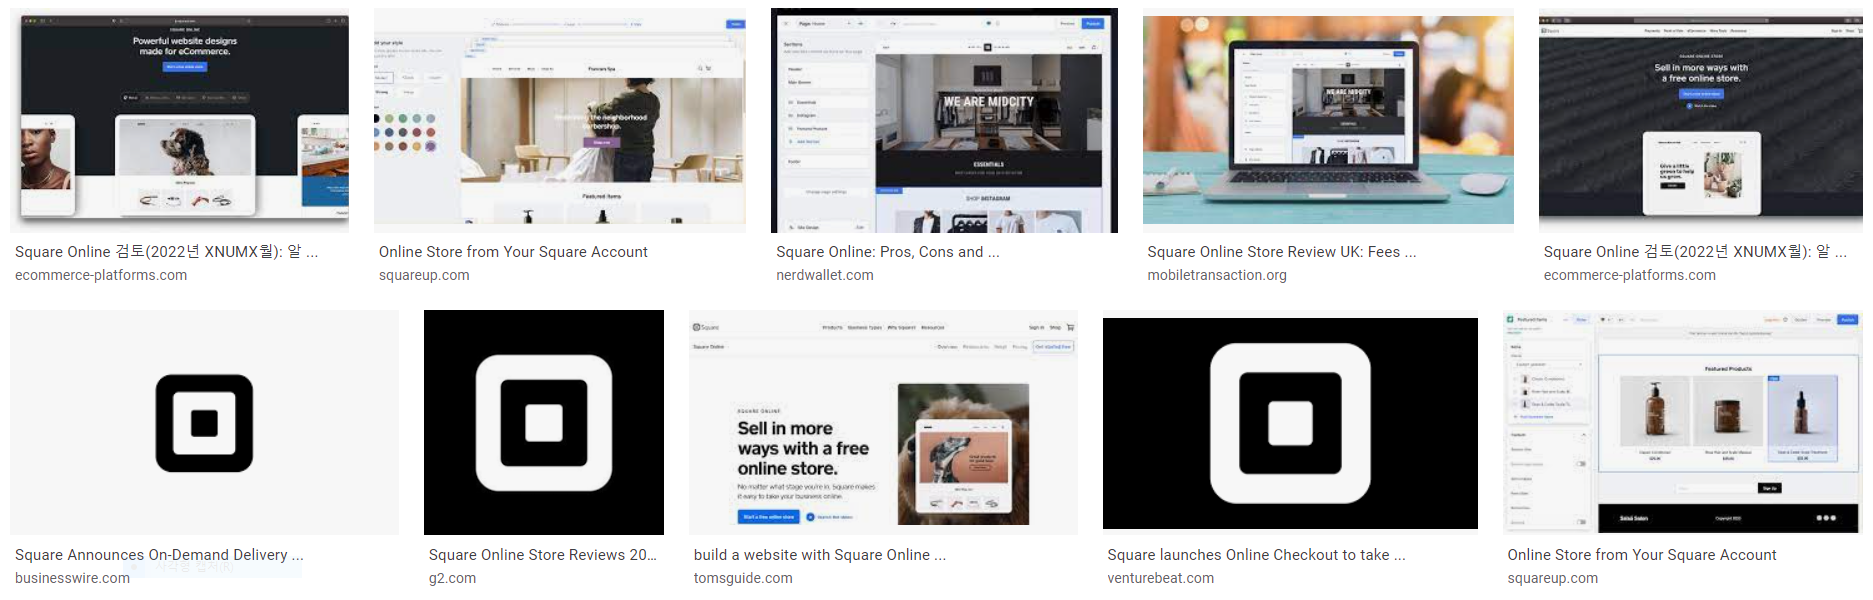This screenshot has height=600, width=1873.
Task: Visit squareup.com under the 'Featured Products' result
Action: click(1553, 578)
